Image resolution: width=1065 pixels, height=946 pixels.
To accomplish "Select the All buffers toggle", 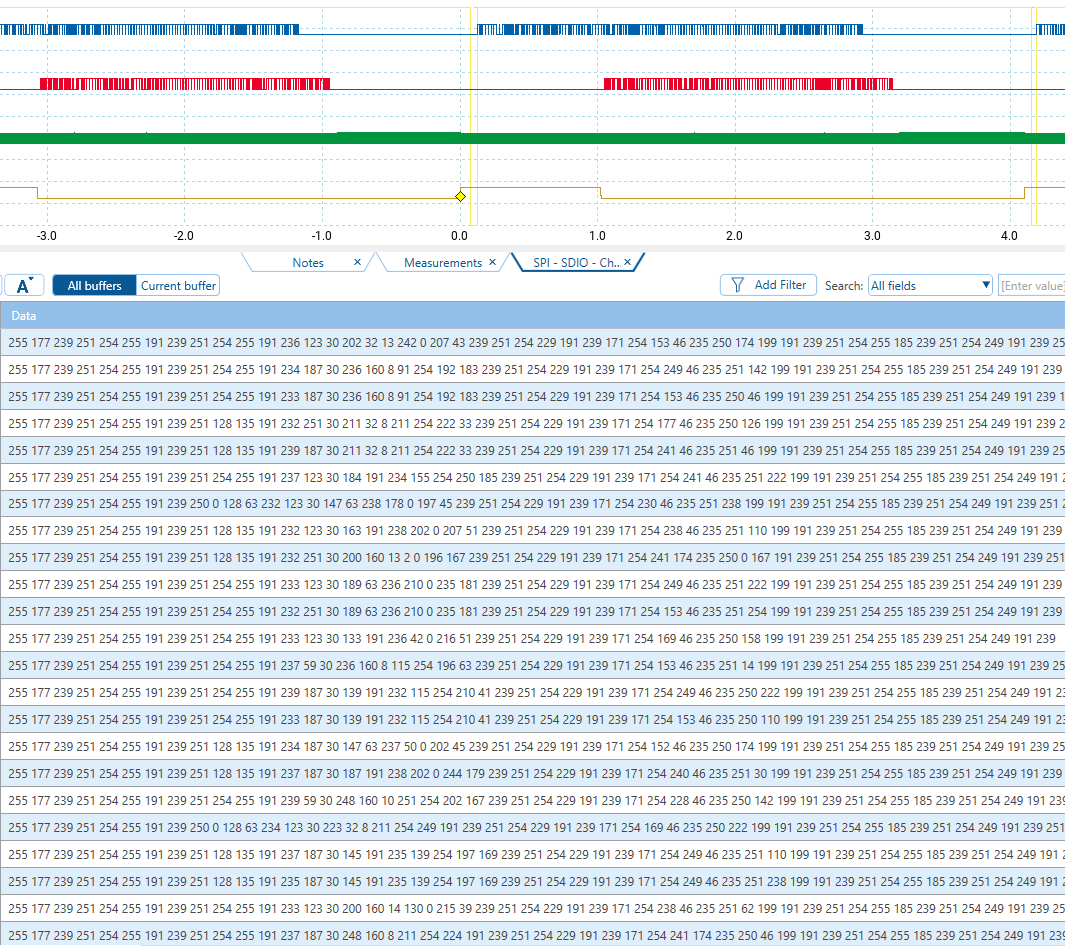I will click(94, 286).
